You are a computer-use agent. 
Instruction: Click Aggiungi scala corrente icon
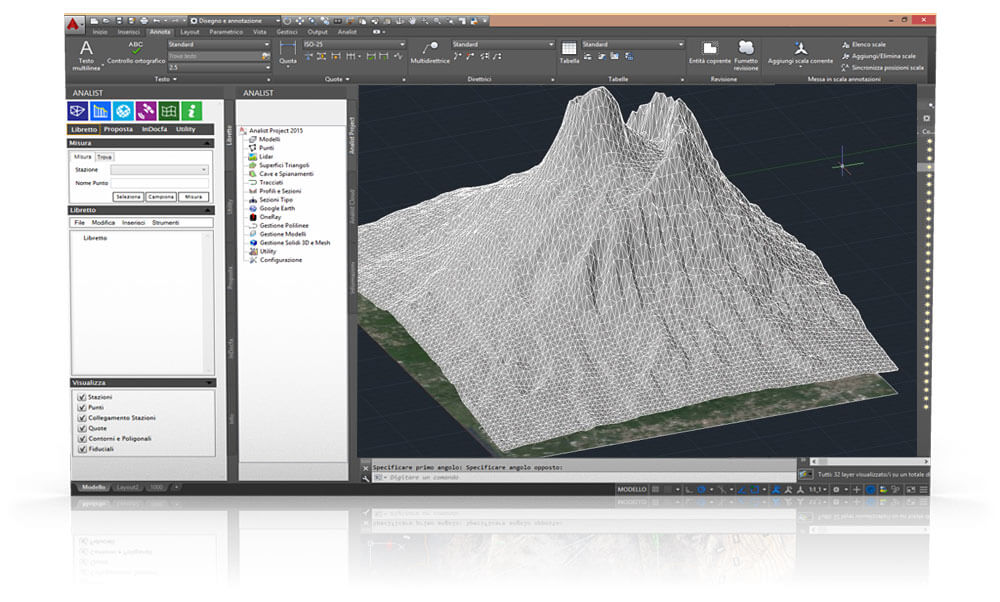[x=800, y=52]
